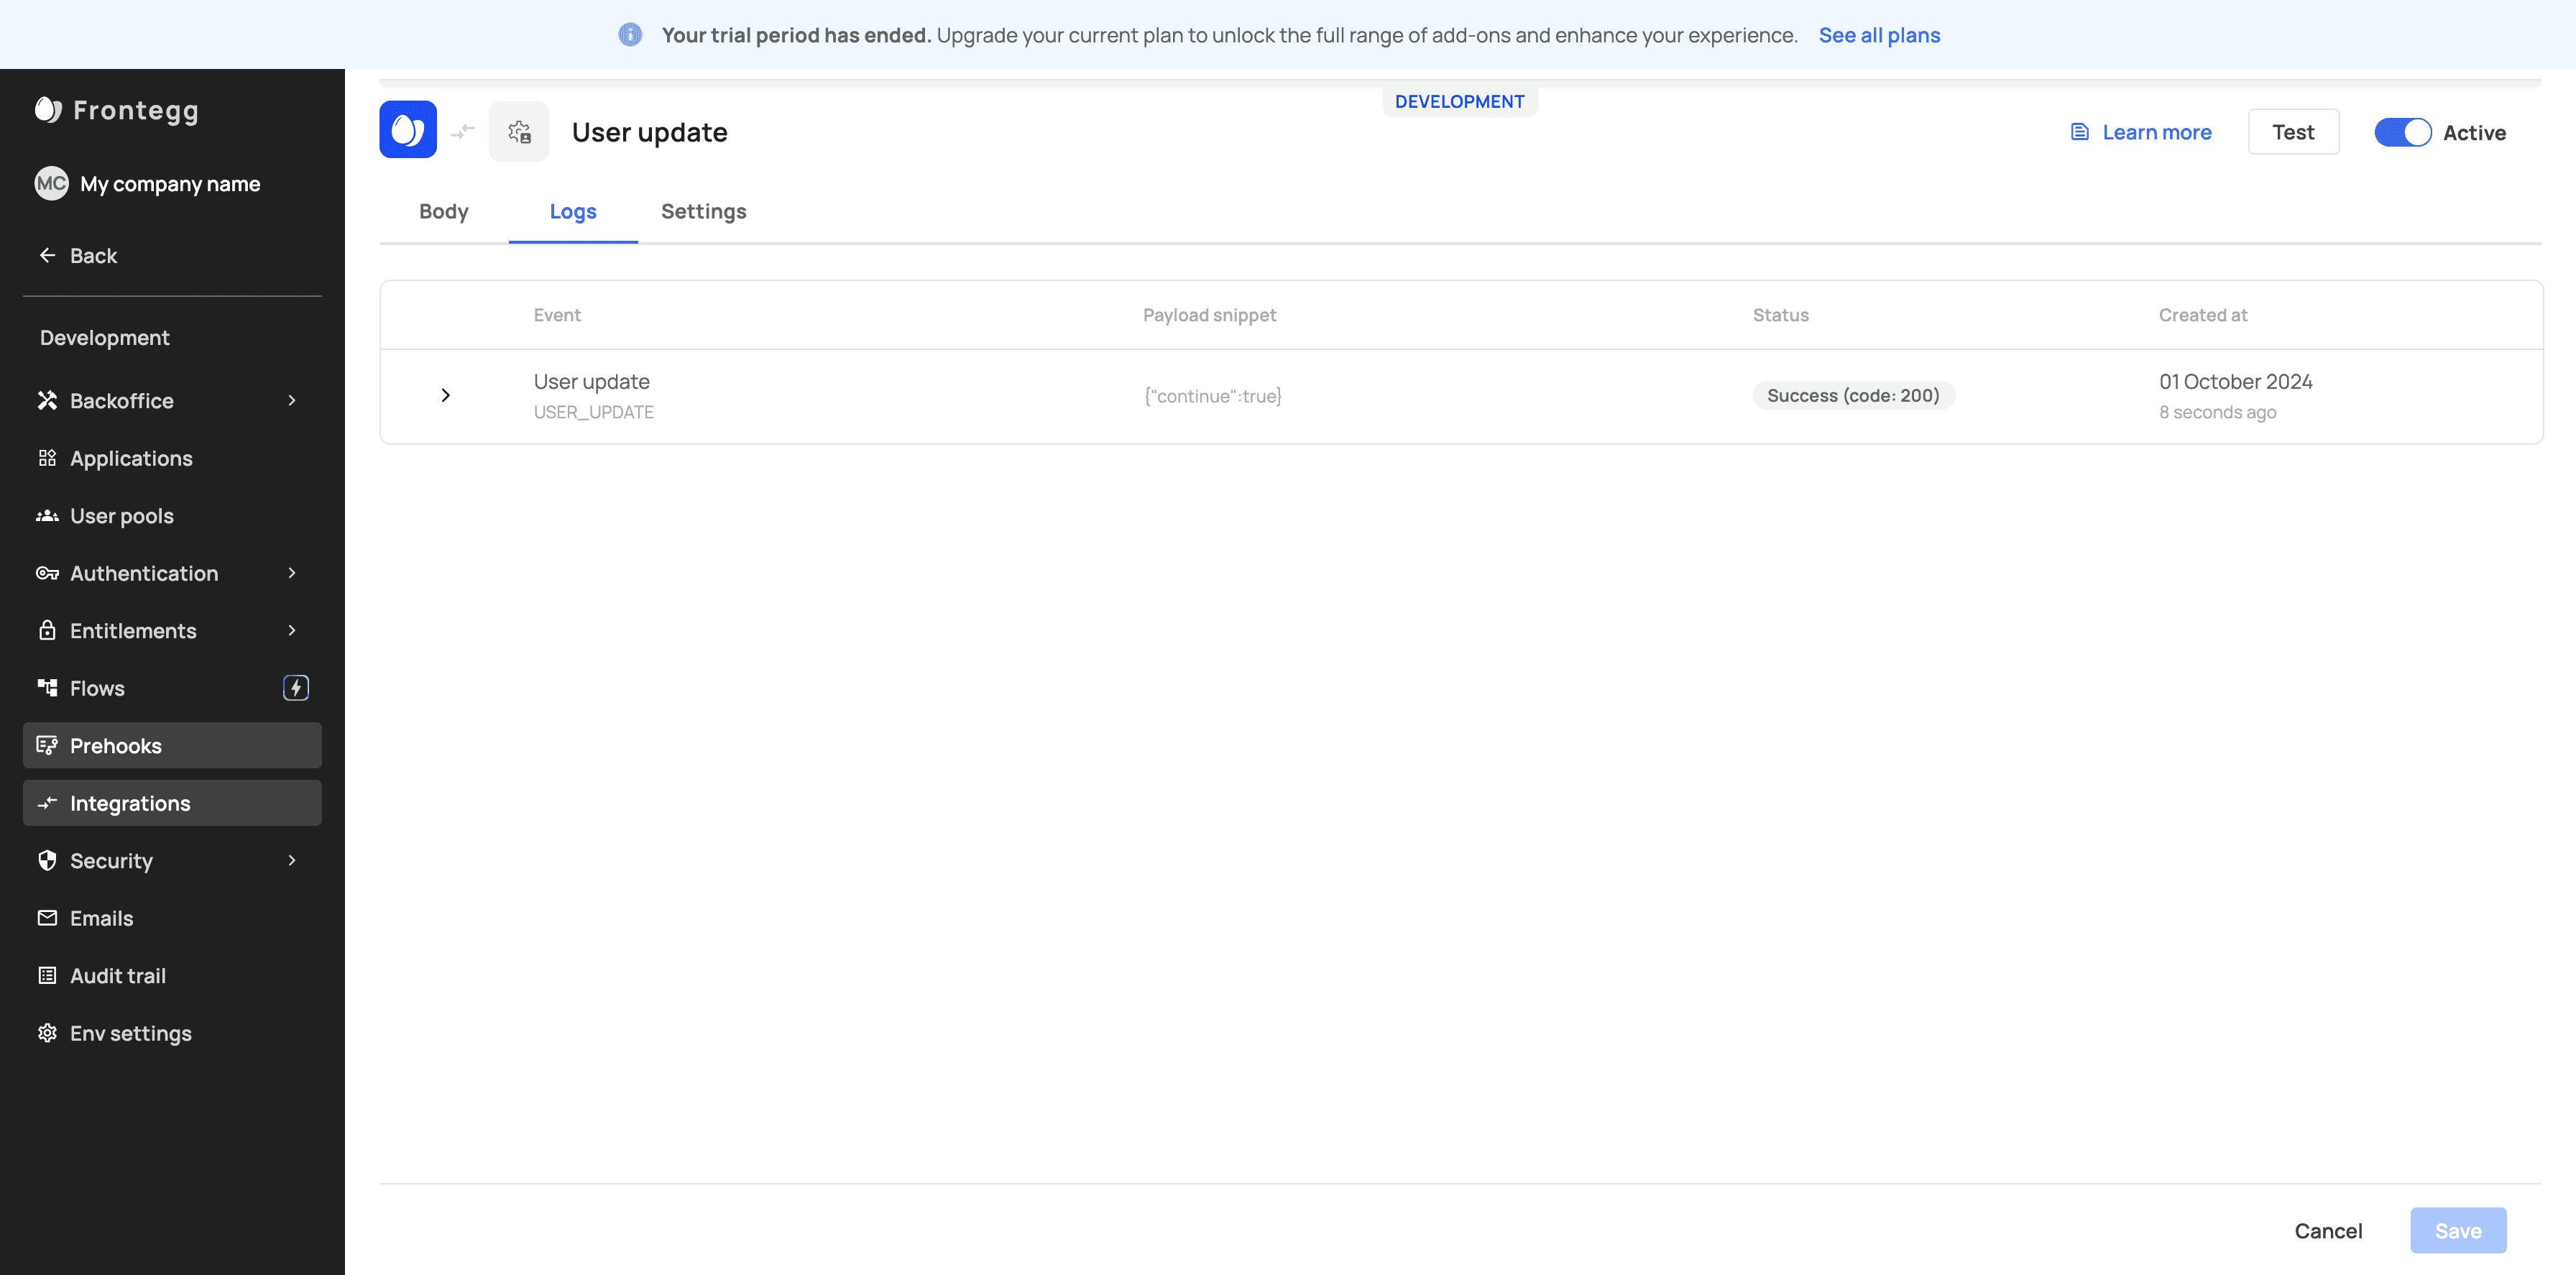
Task: Open Prehooks in the sidebar
Action: (x=172, y=745)
